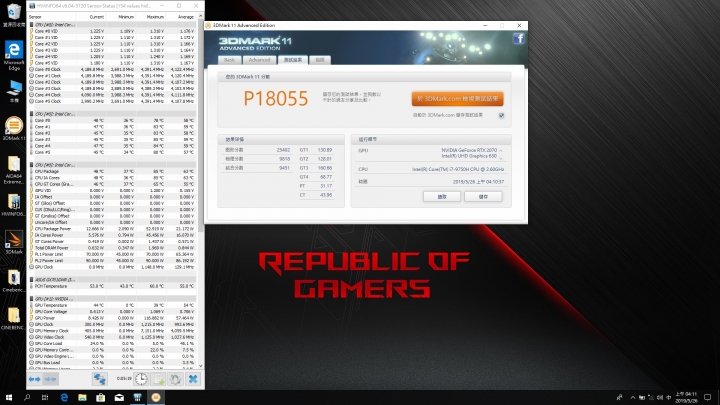The image size is (720, 405).
Task: Show hidden tray icons chevron
Action: point(633,397)
